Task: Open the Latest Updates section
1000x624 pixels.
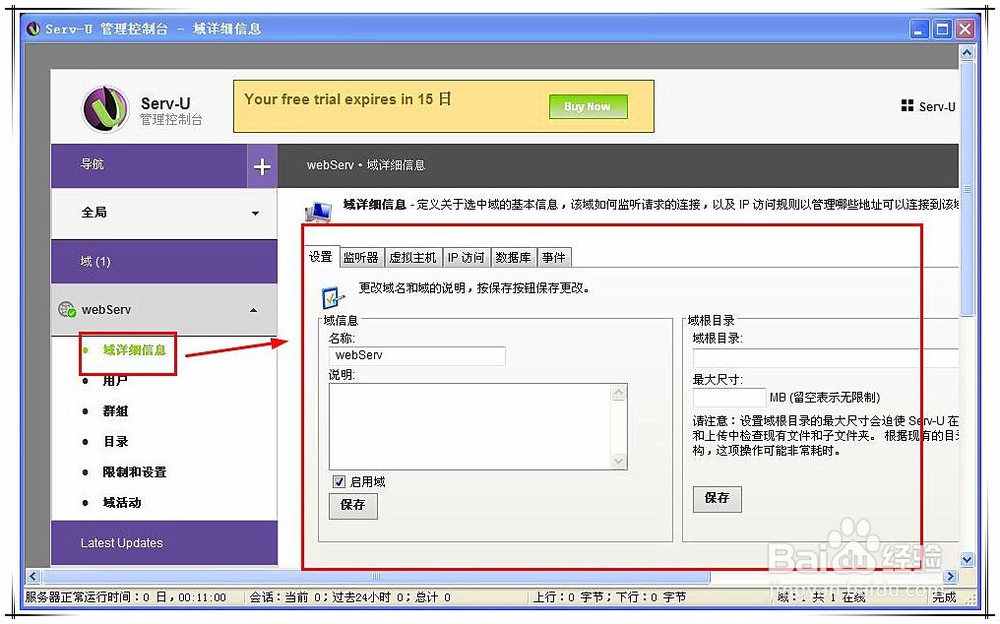Action: [x=164, y=543]
